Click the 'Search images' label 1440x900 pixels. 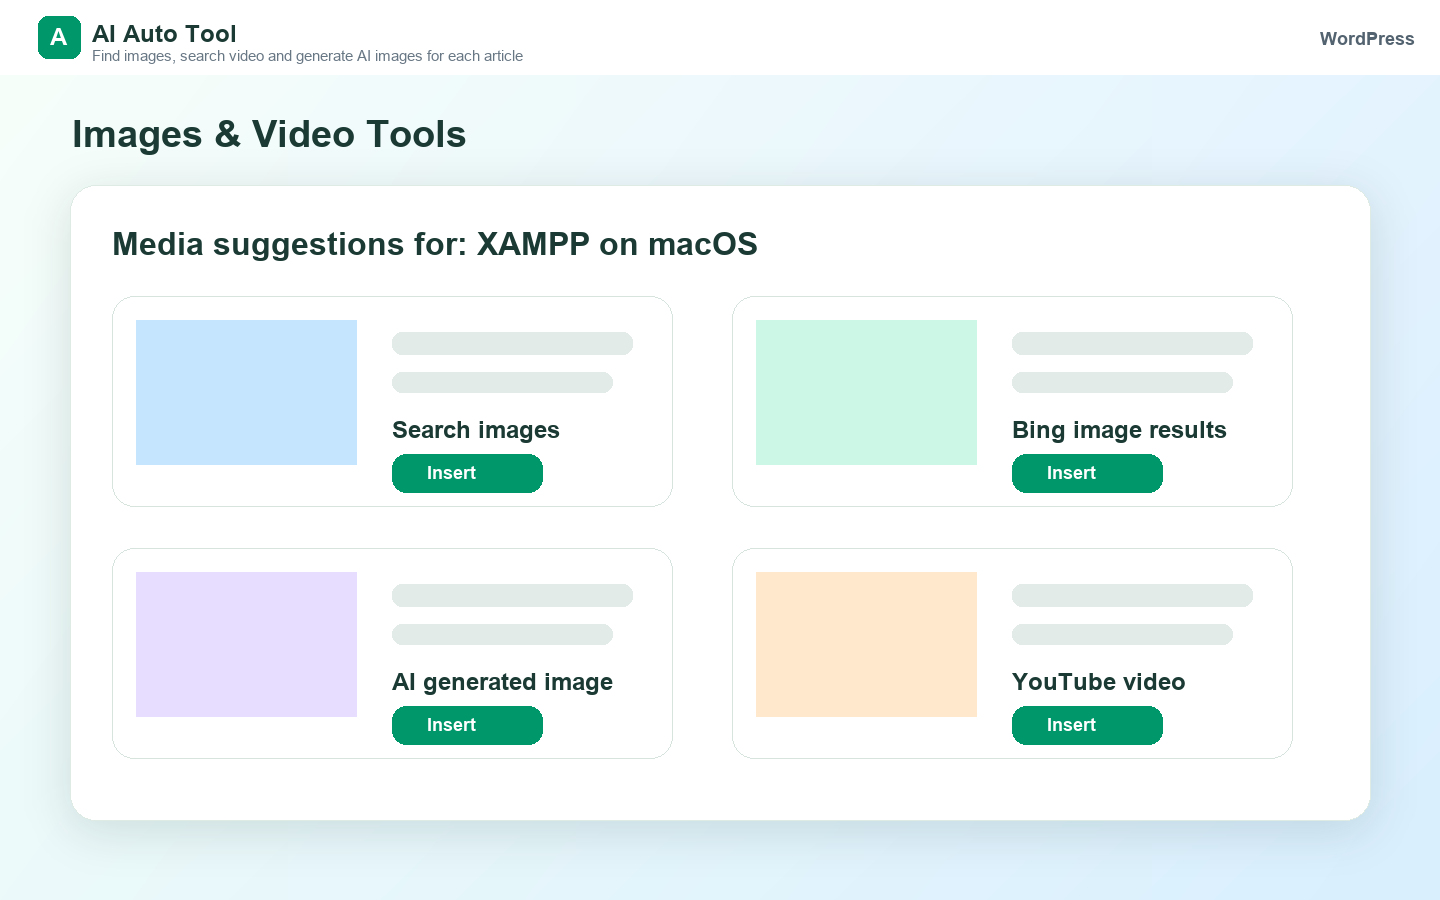(x=476, y=430)
